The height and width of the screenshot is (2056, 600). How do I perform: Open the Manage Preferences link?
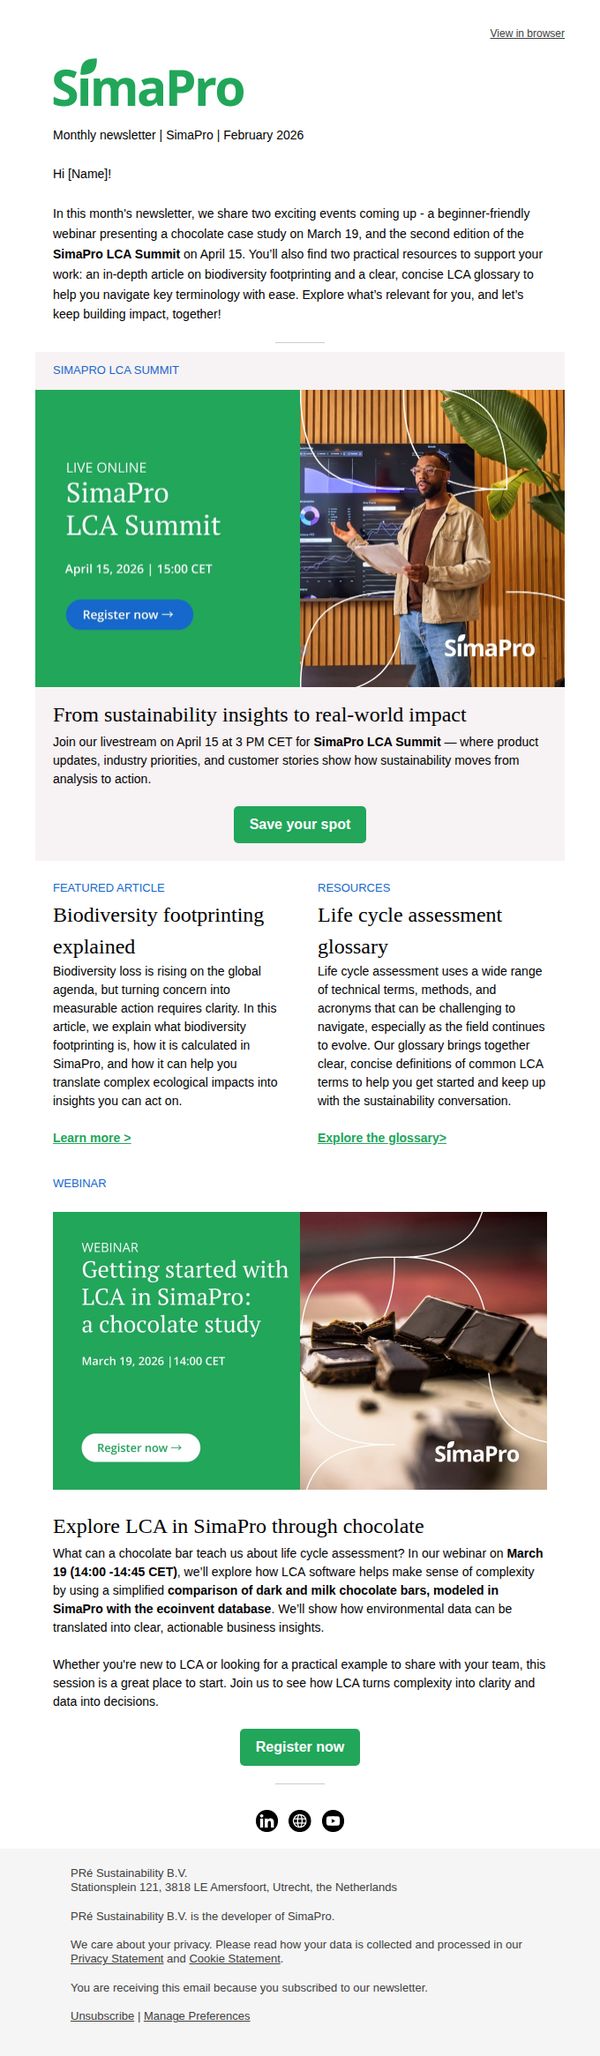click(x=197, y=2015)
